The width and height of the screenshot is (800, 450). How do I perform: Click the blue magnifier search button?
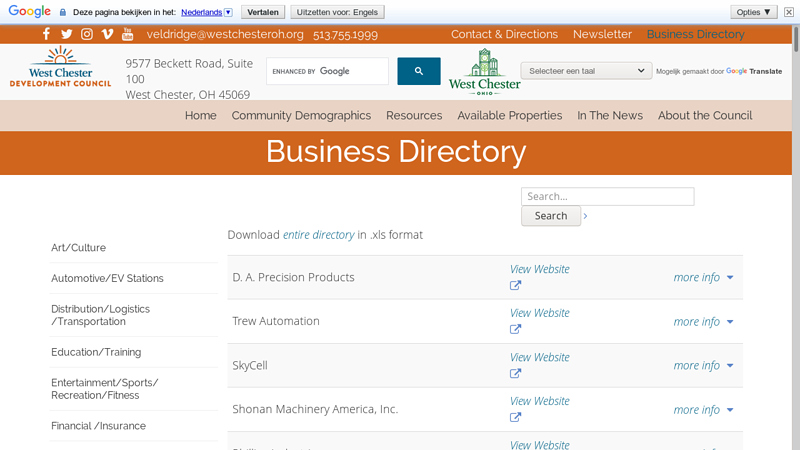click(x=419, y=71)
